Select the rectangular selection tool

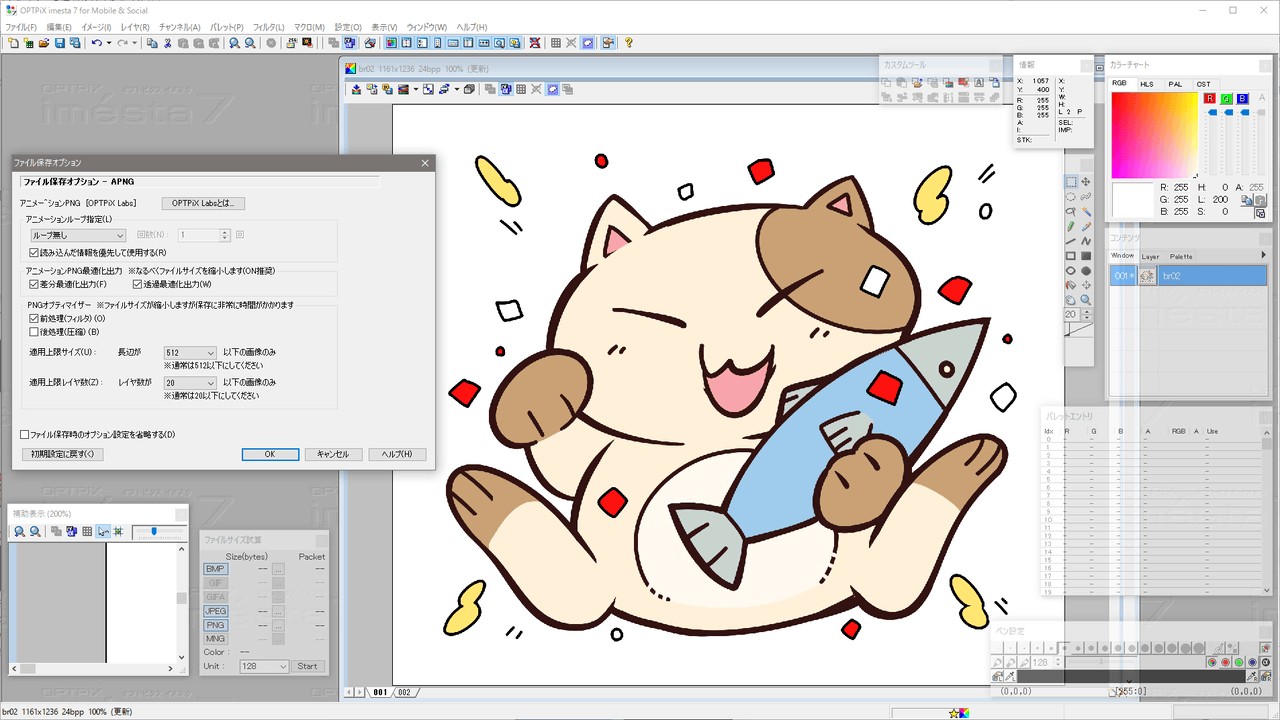pyautogui.click(x=1071, y=182)
